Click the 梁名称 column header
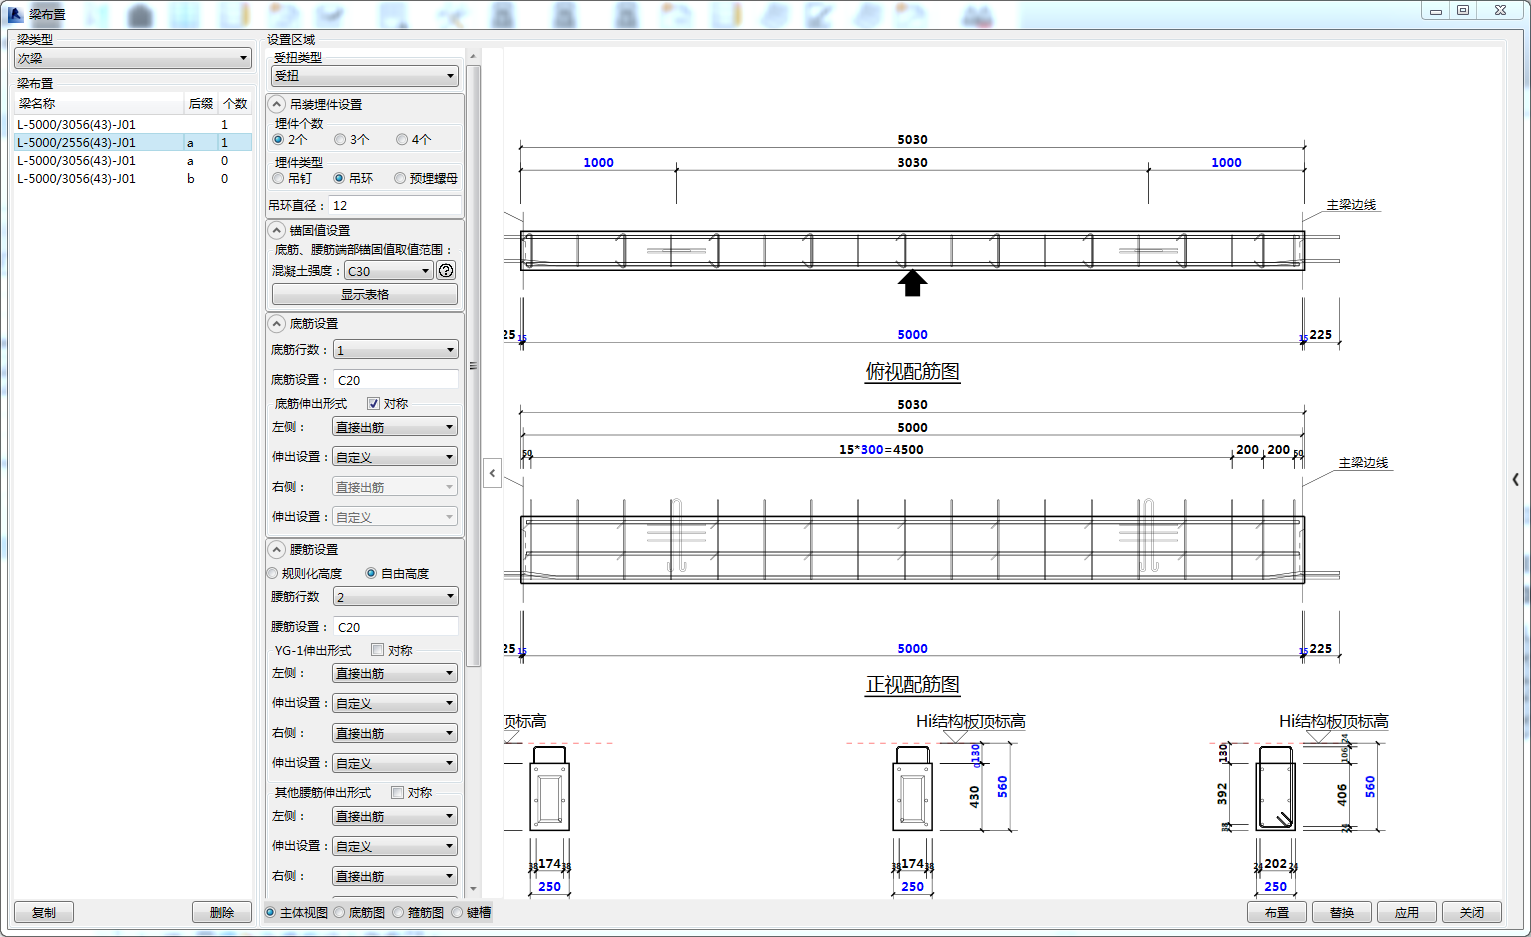Screen dimensions: 1531x937 click(x=100, y=104)
